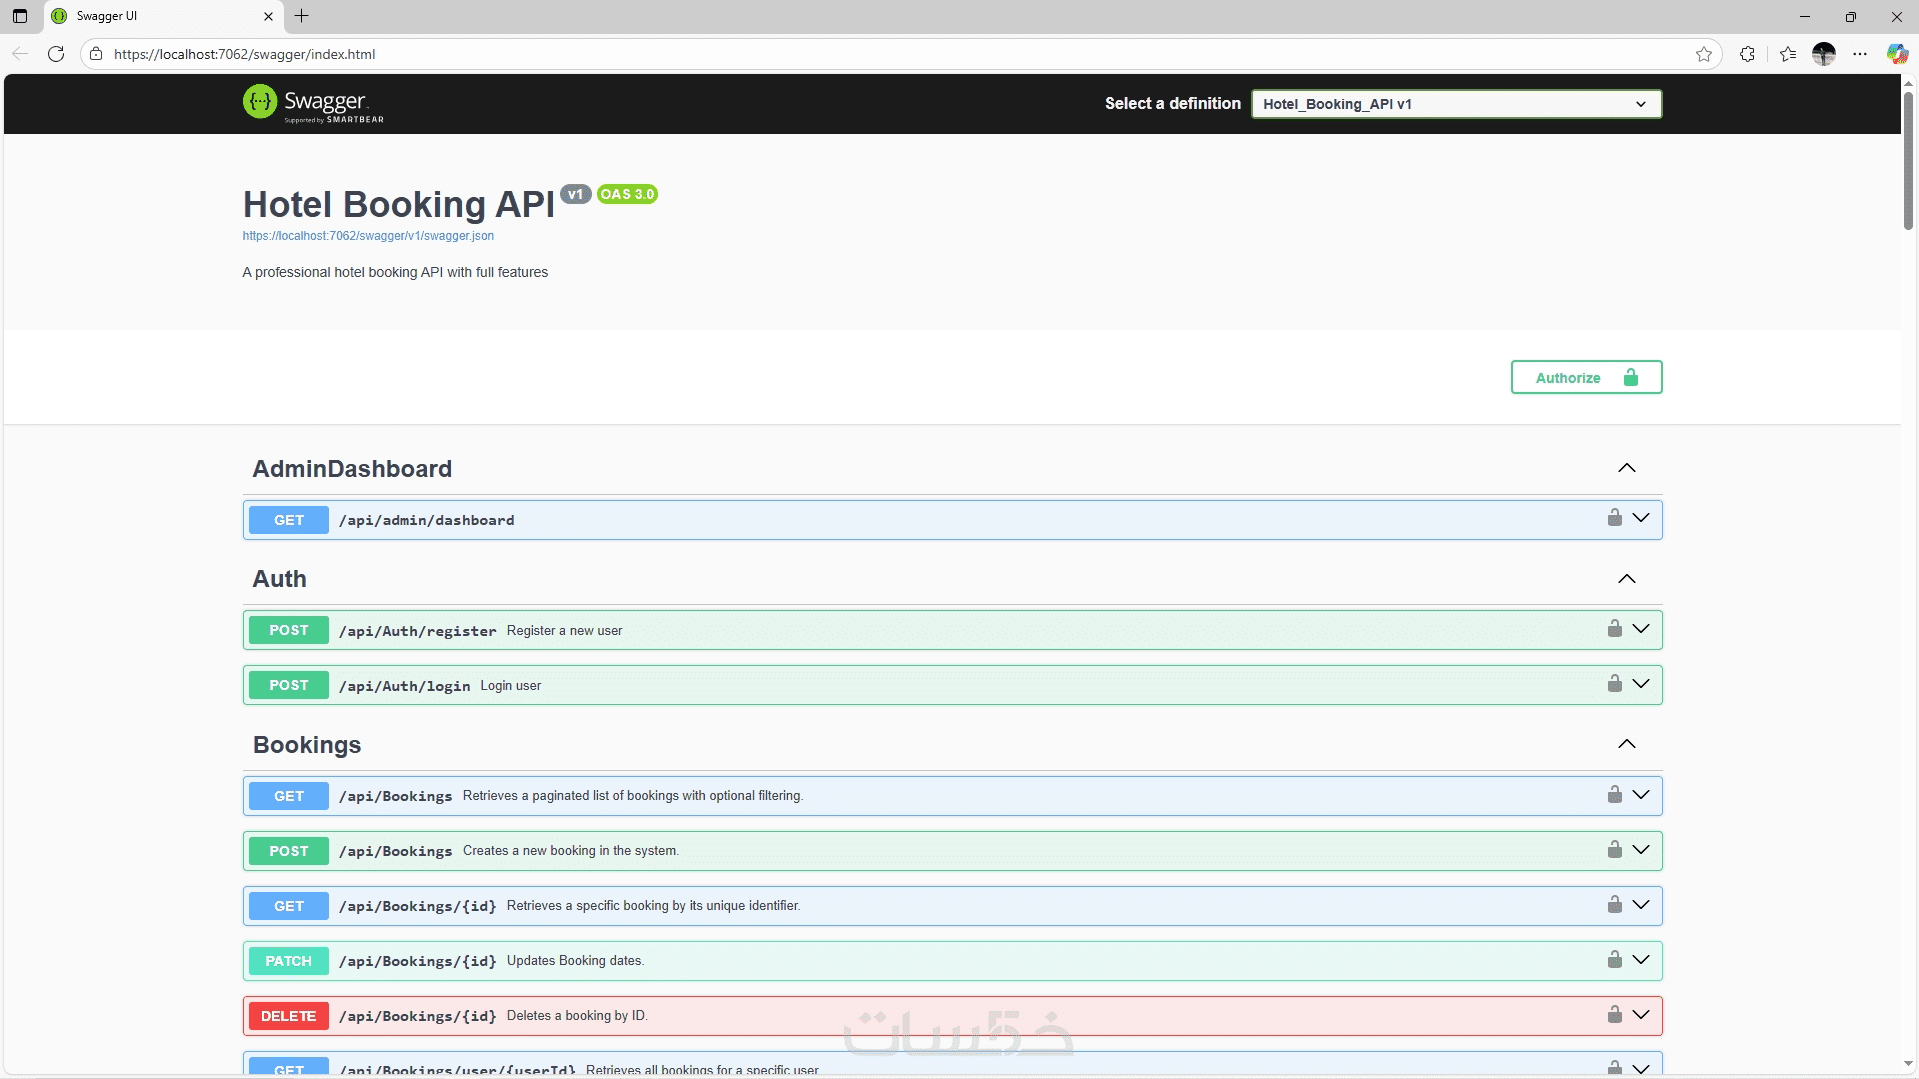
Task: Click lock icon on GET /api/Bookings/{id} row
Action: click(x=1614, y=904)
